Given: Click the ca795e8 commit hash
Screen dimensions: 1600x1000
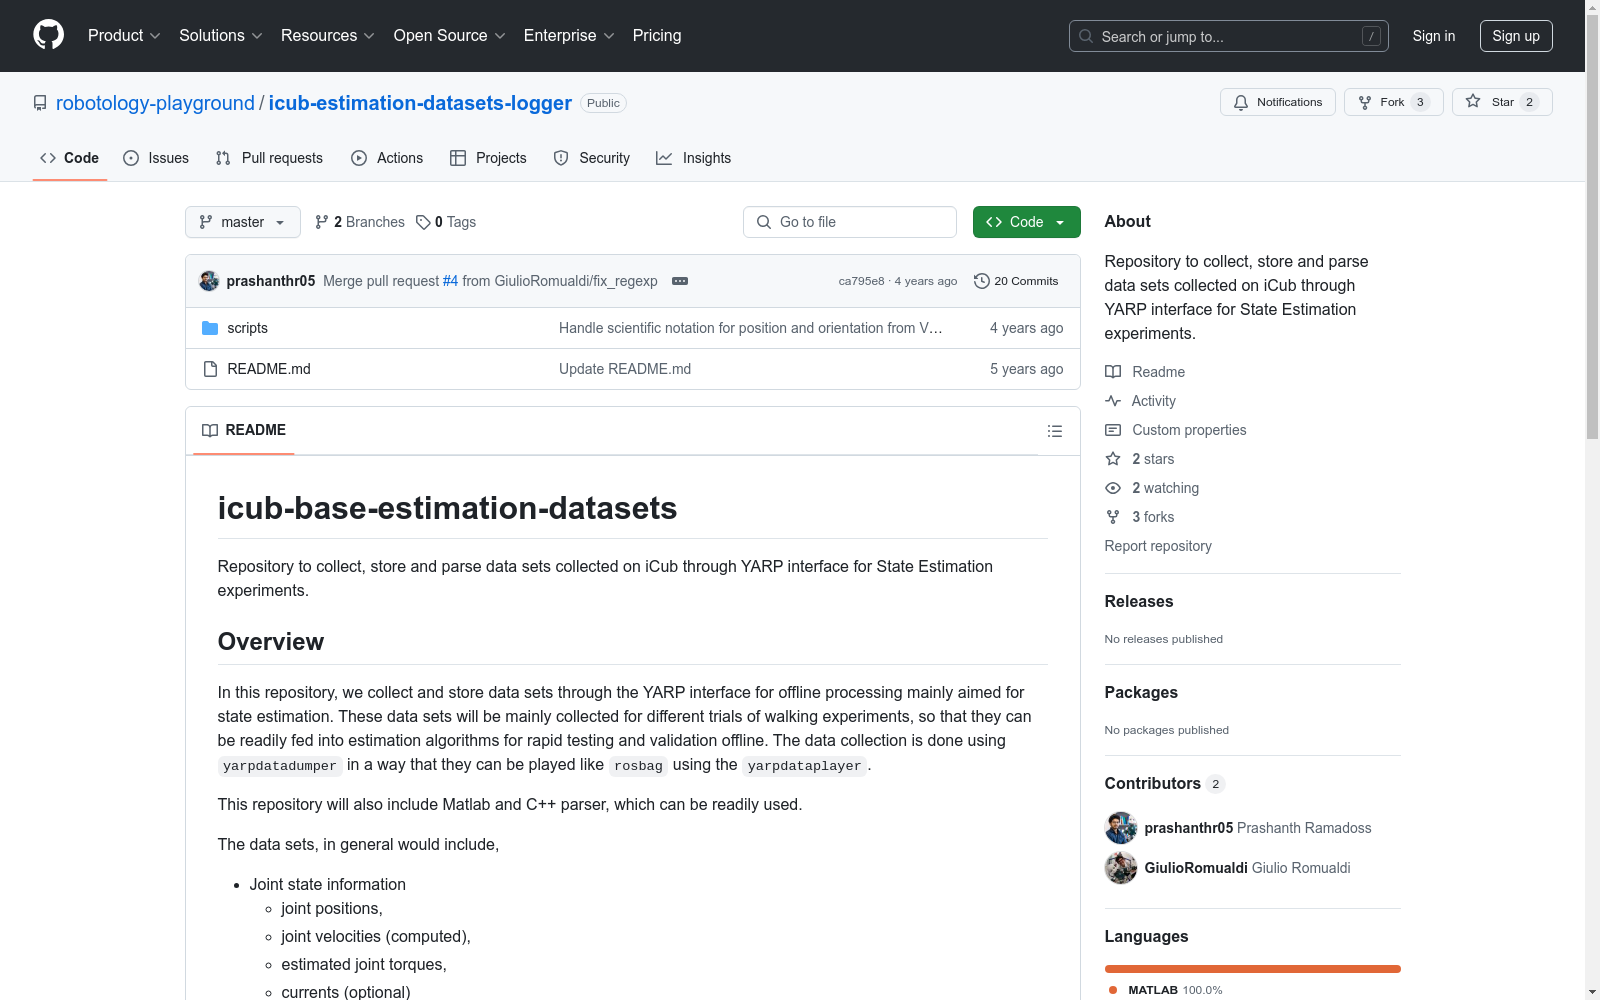Looking at the screenshot, I should (x=861, y=281).
